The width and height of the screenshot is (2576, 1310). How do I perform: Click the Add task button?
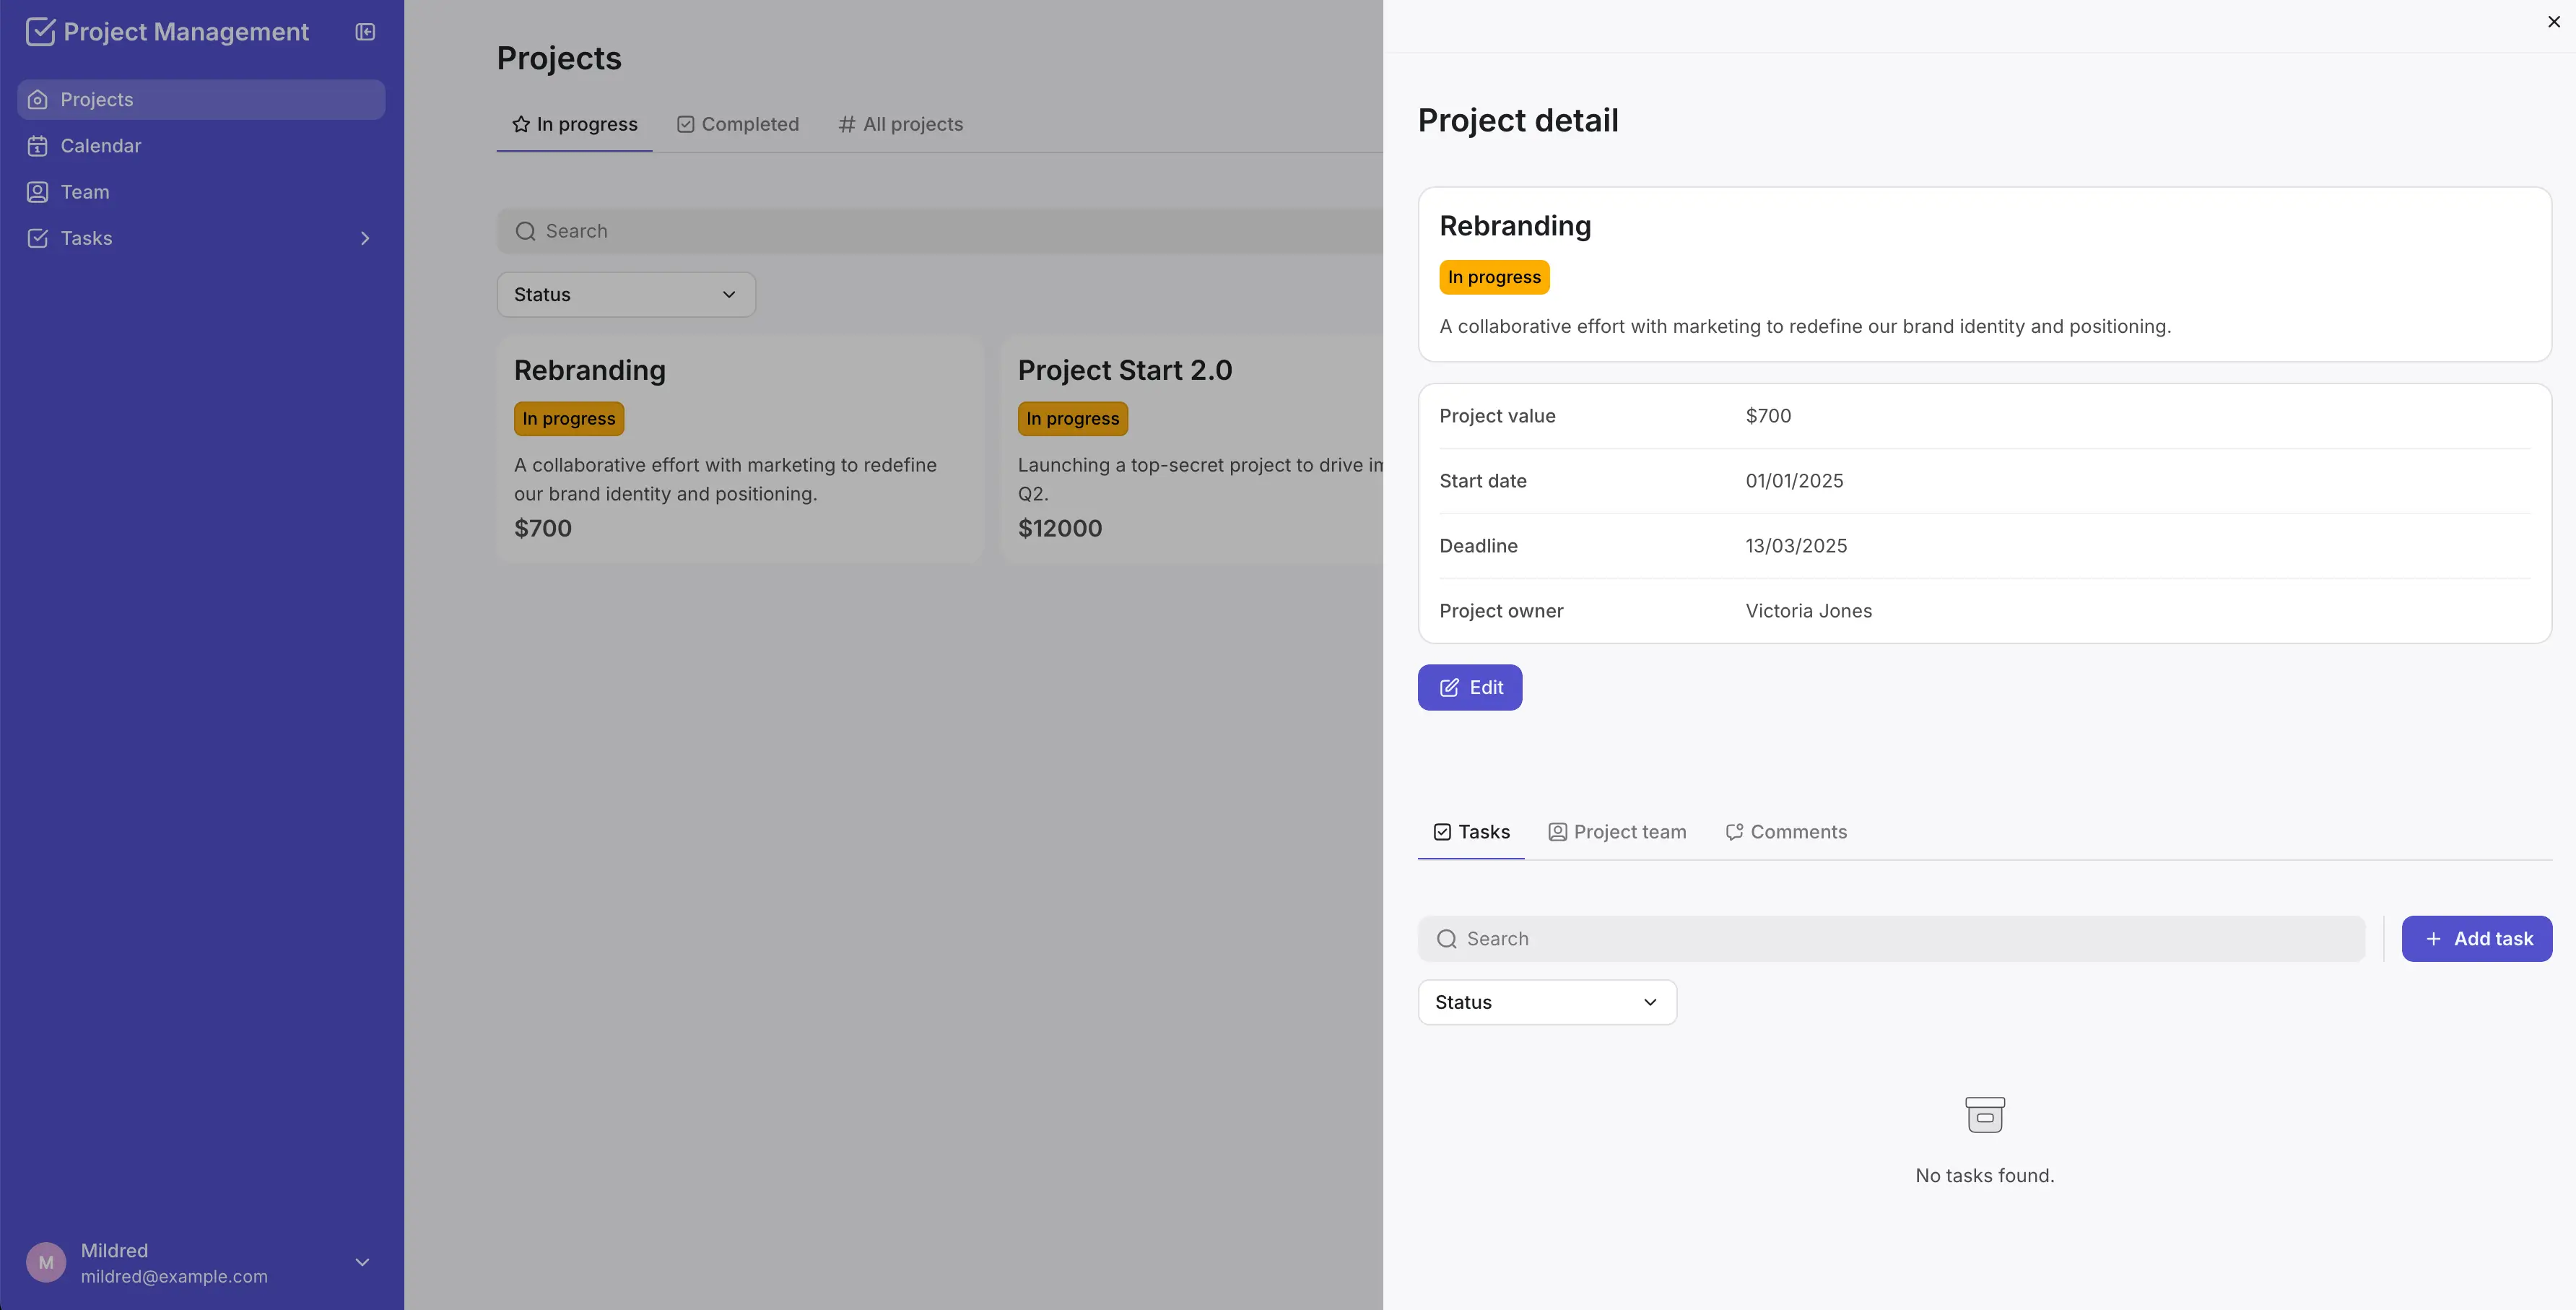pos(2476,939)
